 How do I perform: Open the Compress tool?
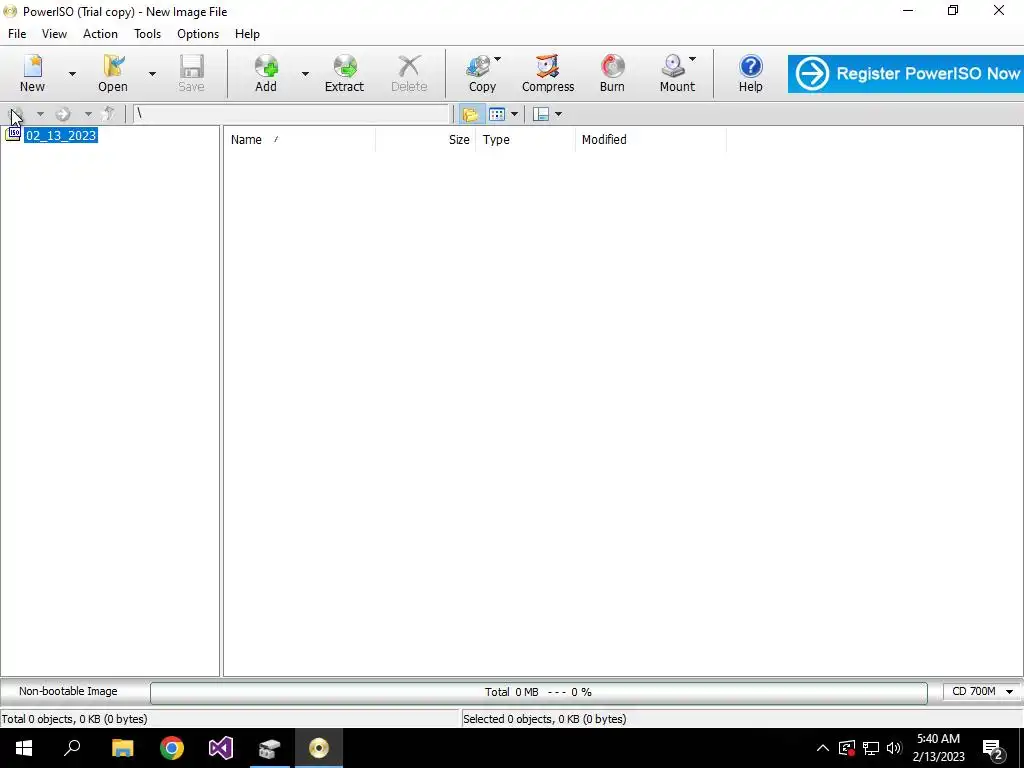coord(548,73)
